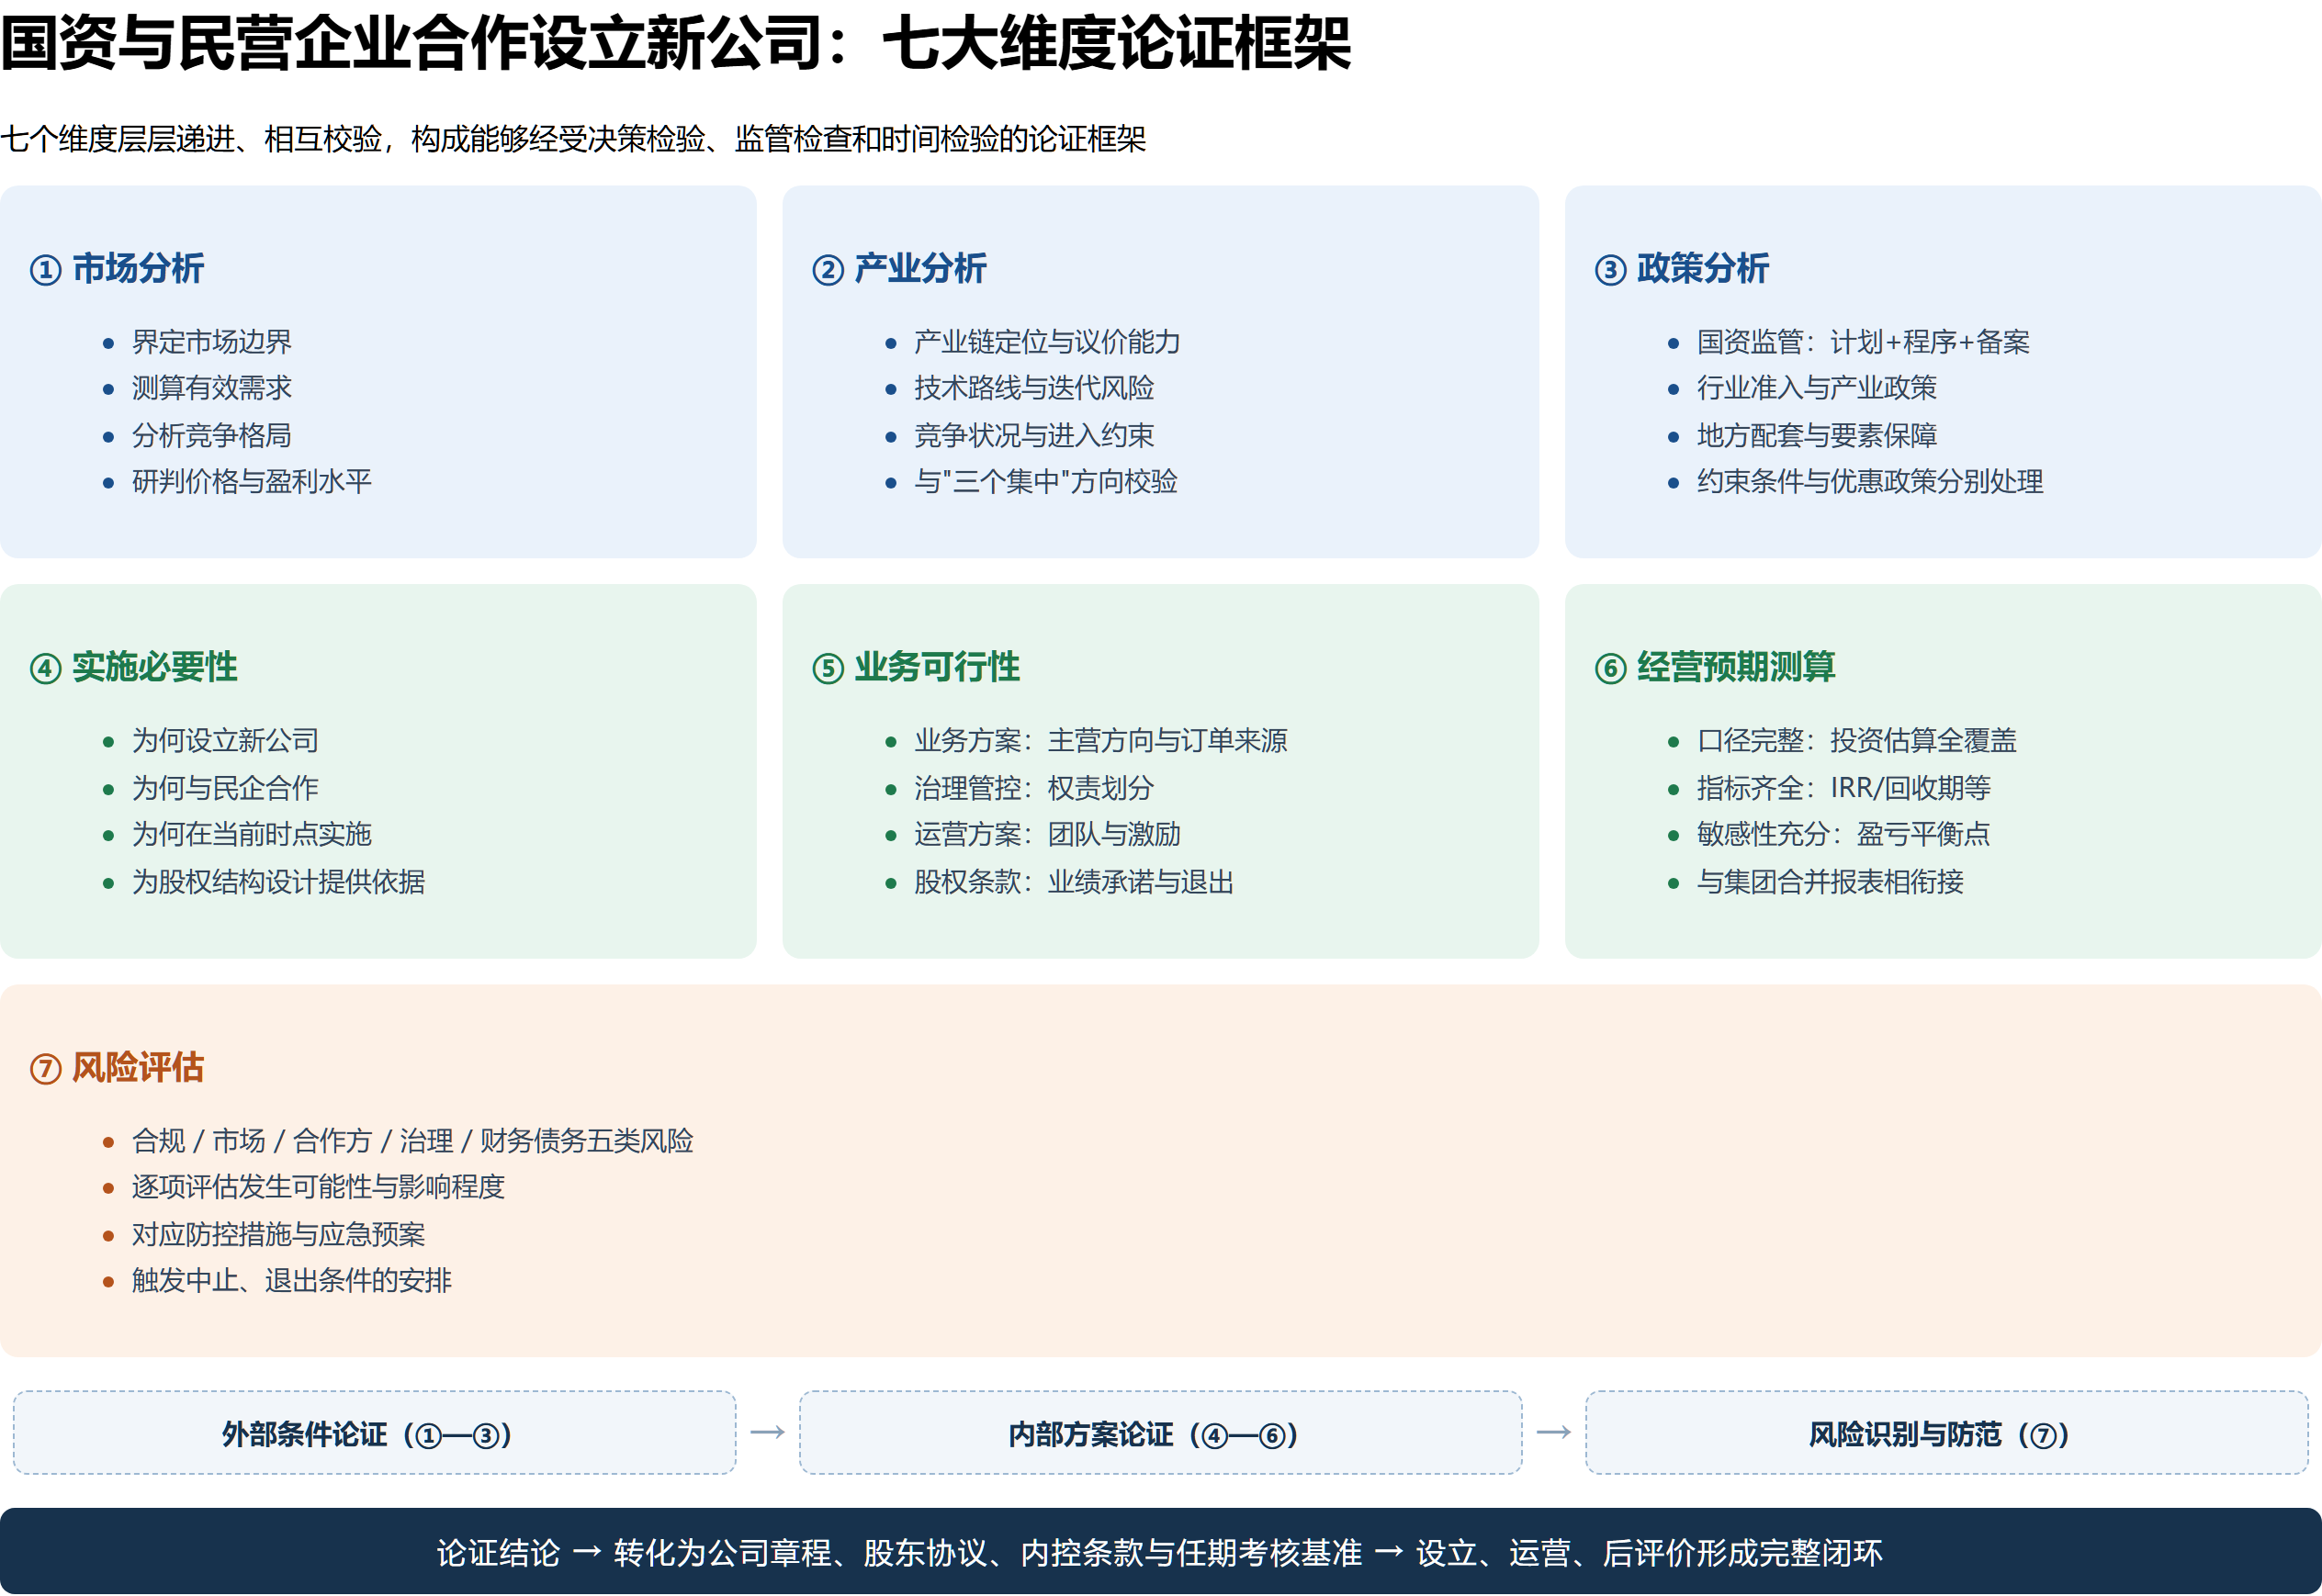Click bullet 地方配套与要素保障

pos(1817,435)
